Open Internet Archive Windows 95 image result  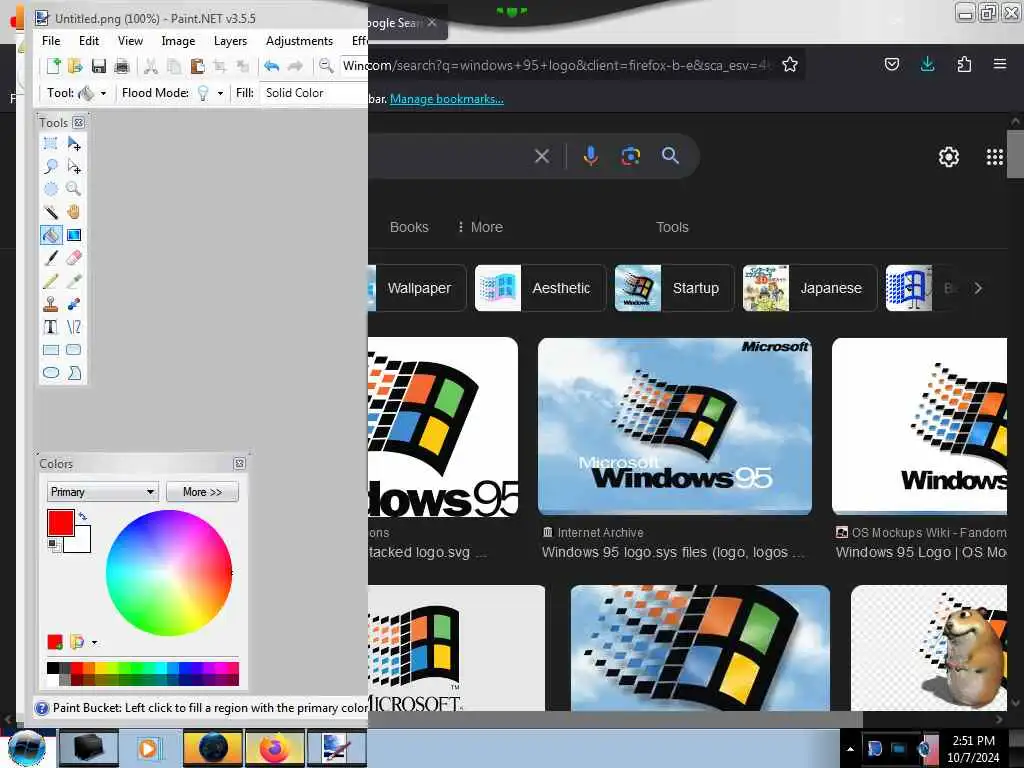pyautogui.click(x=675, y=426)
